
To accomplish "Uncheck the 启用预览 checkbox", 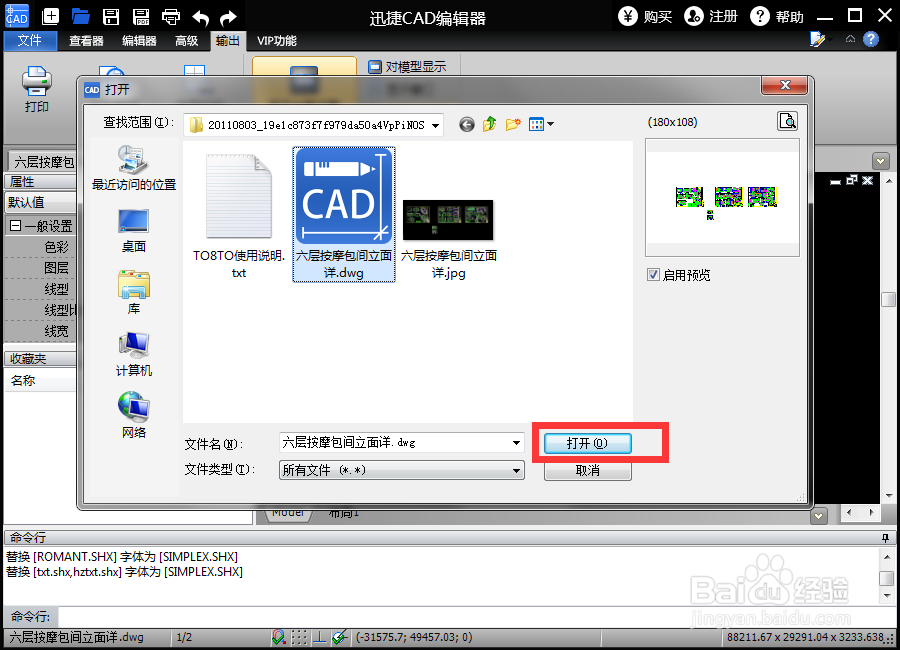I will (653, 274).
